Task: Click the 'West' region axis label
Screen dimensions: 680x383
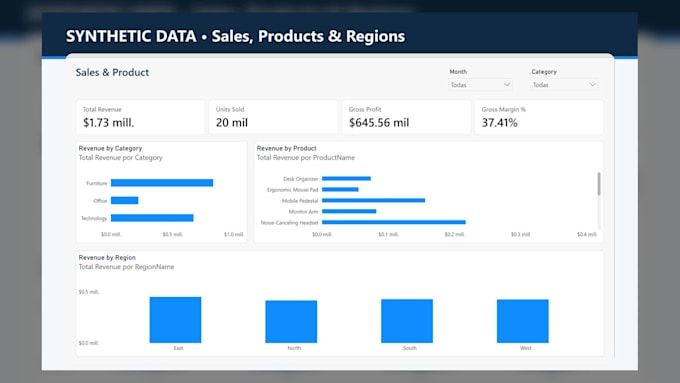Action: click(526, 348)
